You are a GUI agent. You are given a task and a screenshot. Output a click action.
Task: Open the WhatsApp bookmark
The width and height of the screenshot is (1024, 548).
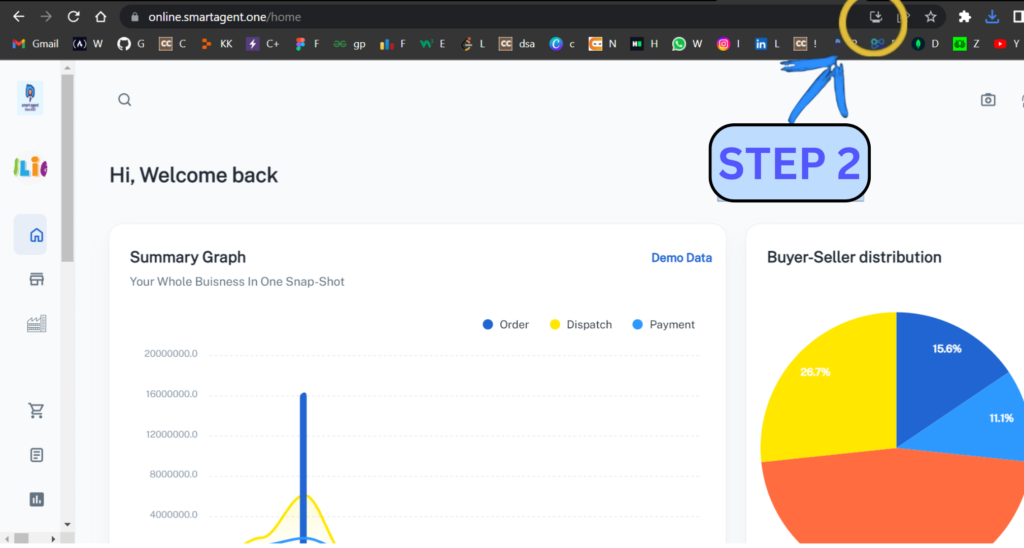point(687,44)
